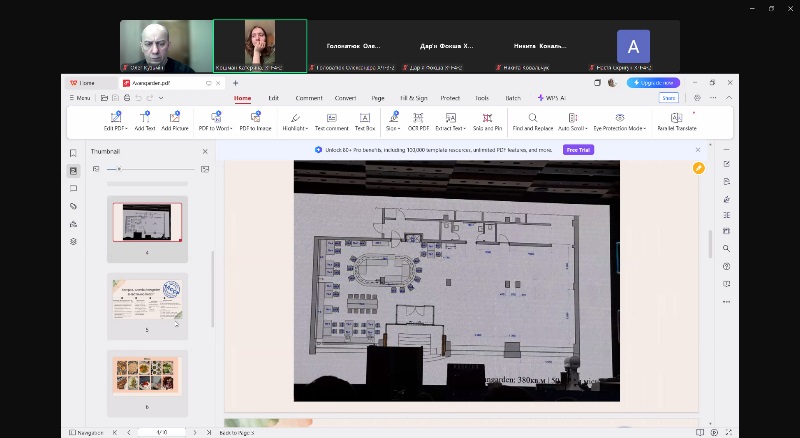Adjust the thumbnail size slider
This screenshot has width=800, height=438.
[x=120, y=169]
